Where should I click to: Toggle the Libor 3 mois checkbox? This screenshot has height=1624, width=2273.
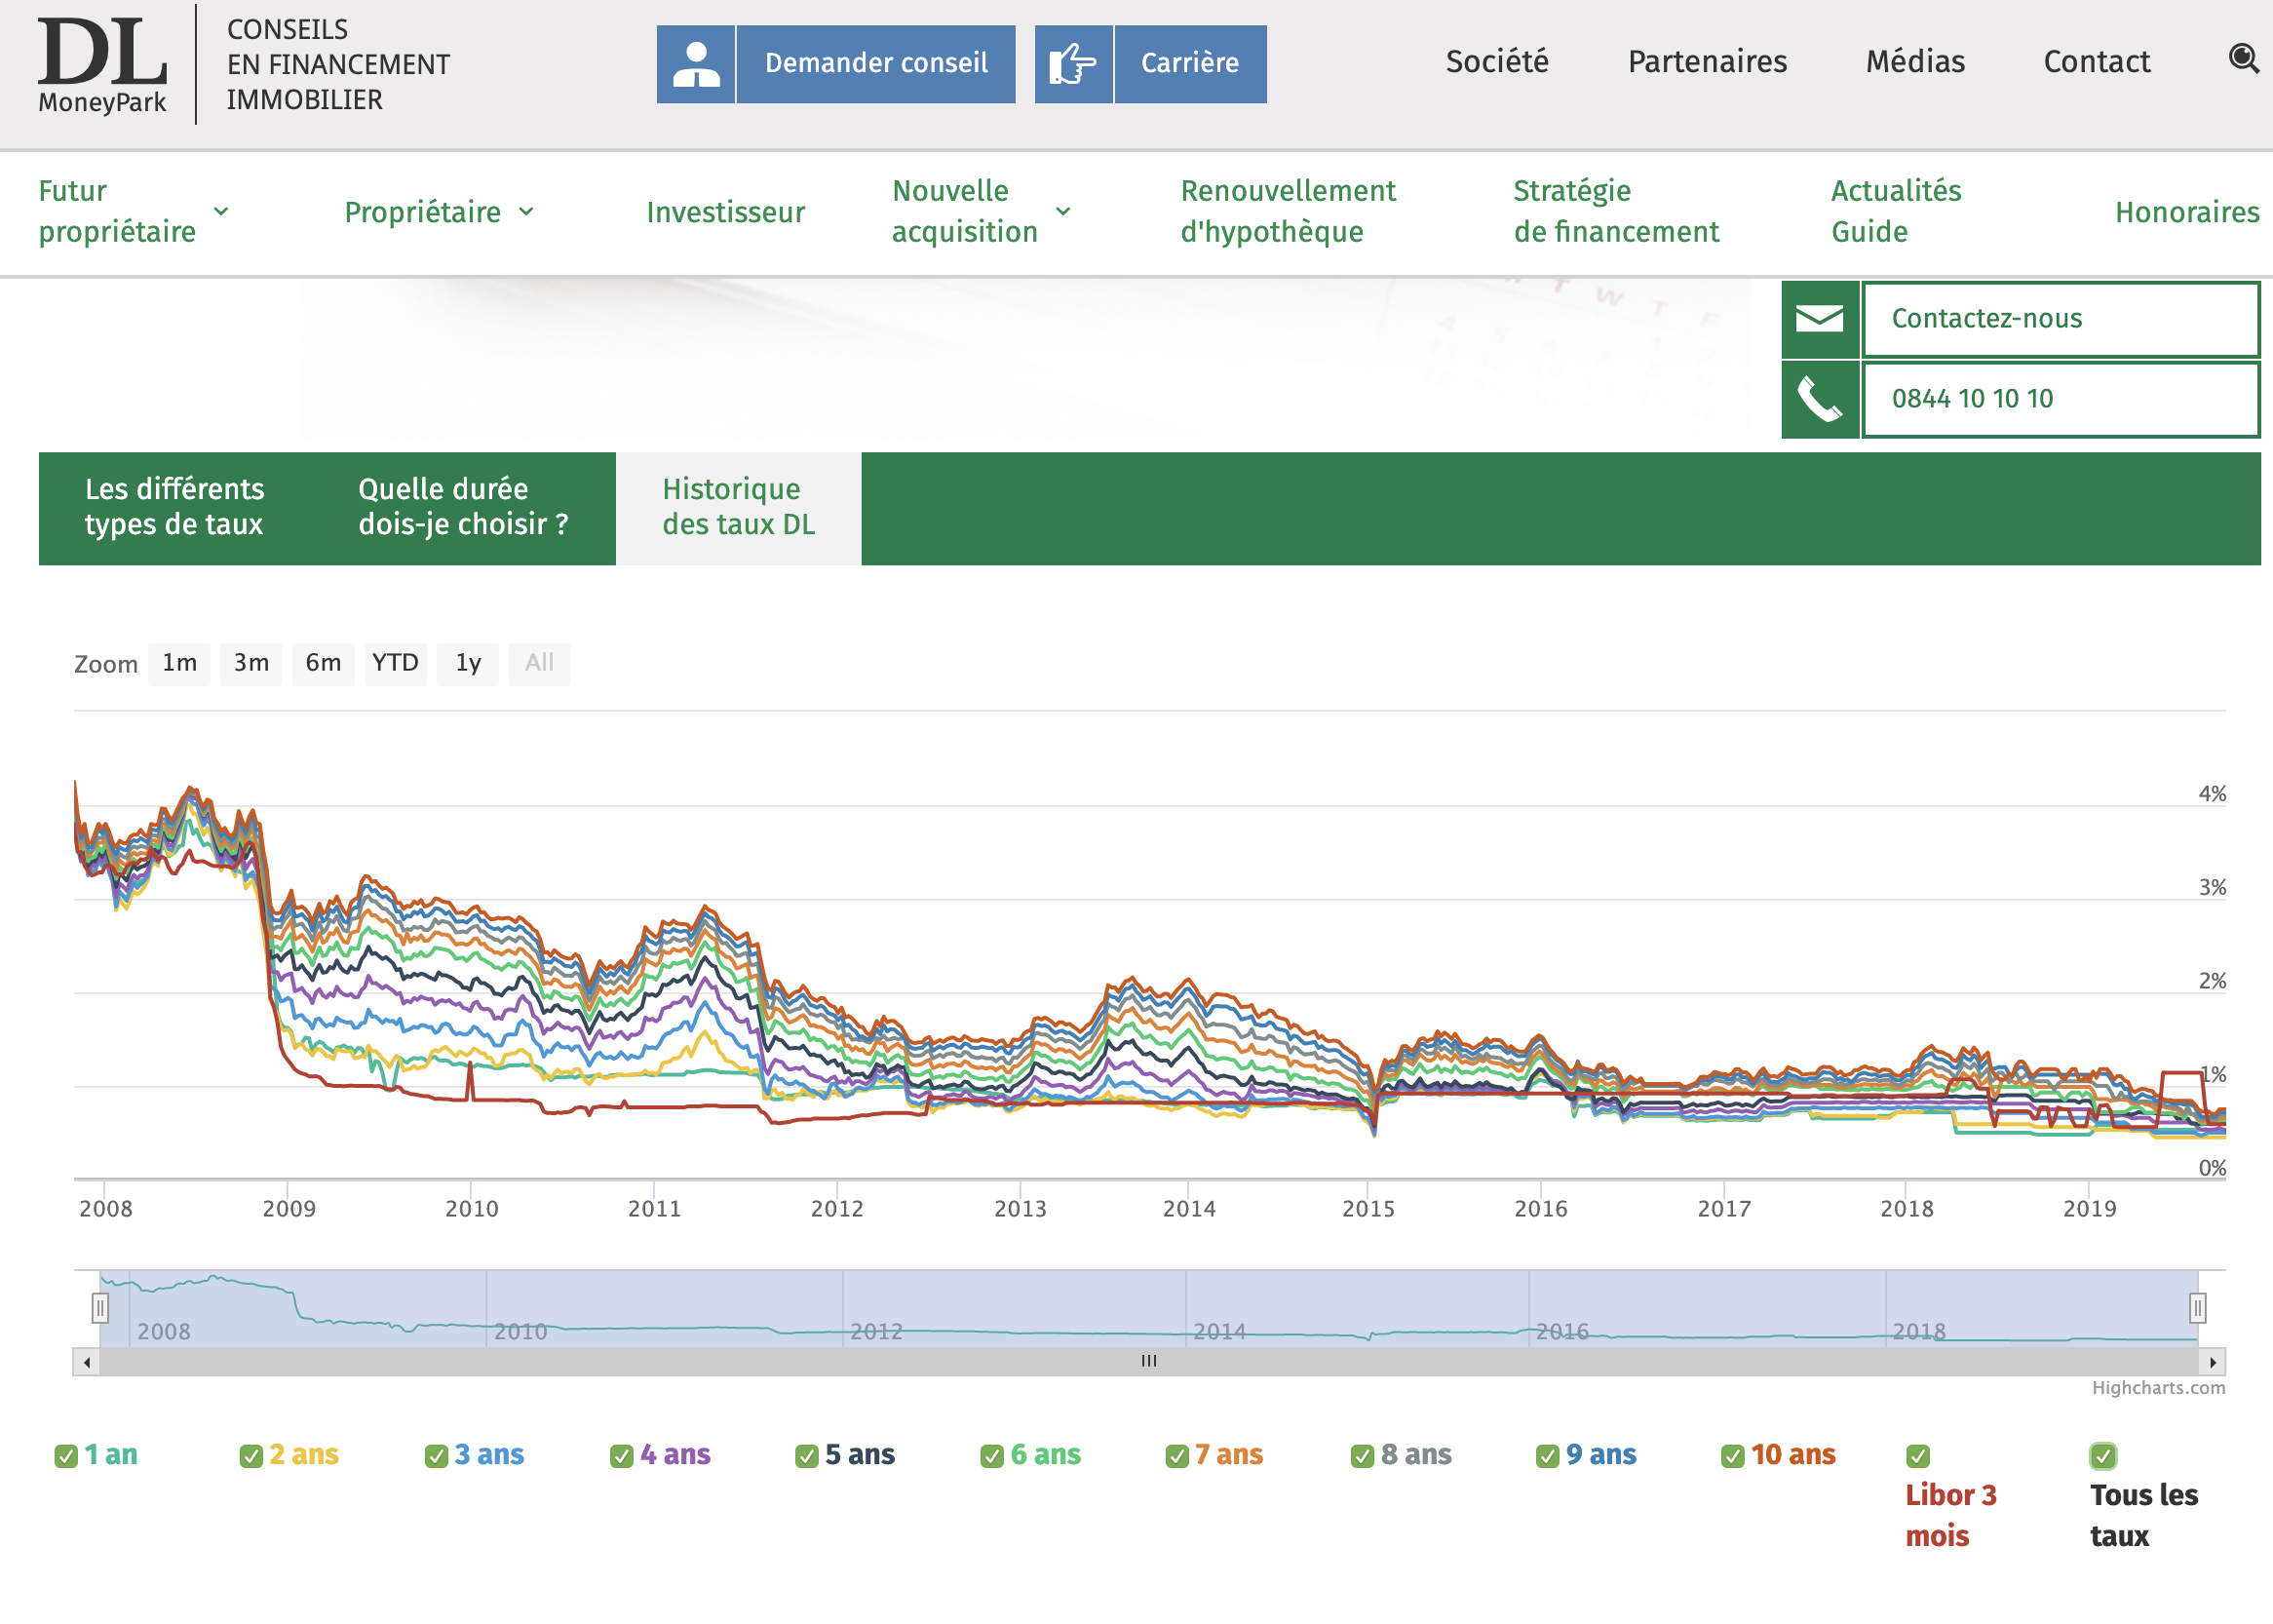1917,1456
